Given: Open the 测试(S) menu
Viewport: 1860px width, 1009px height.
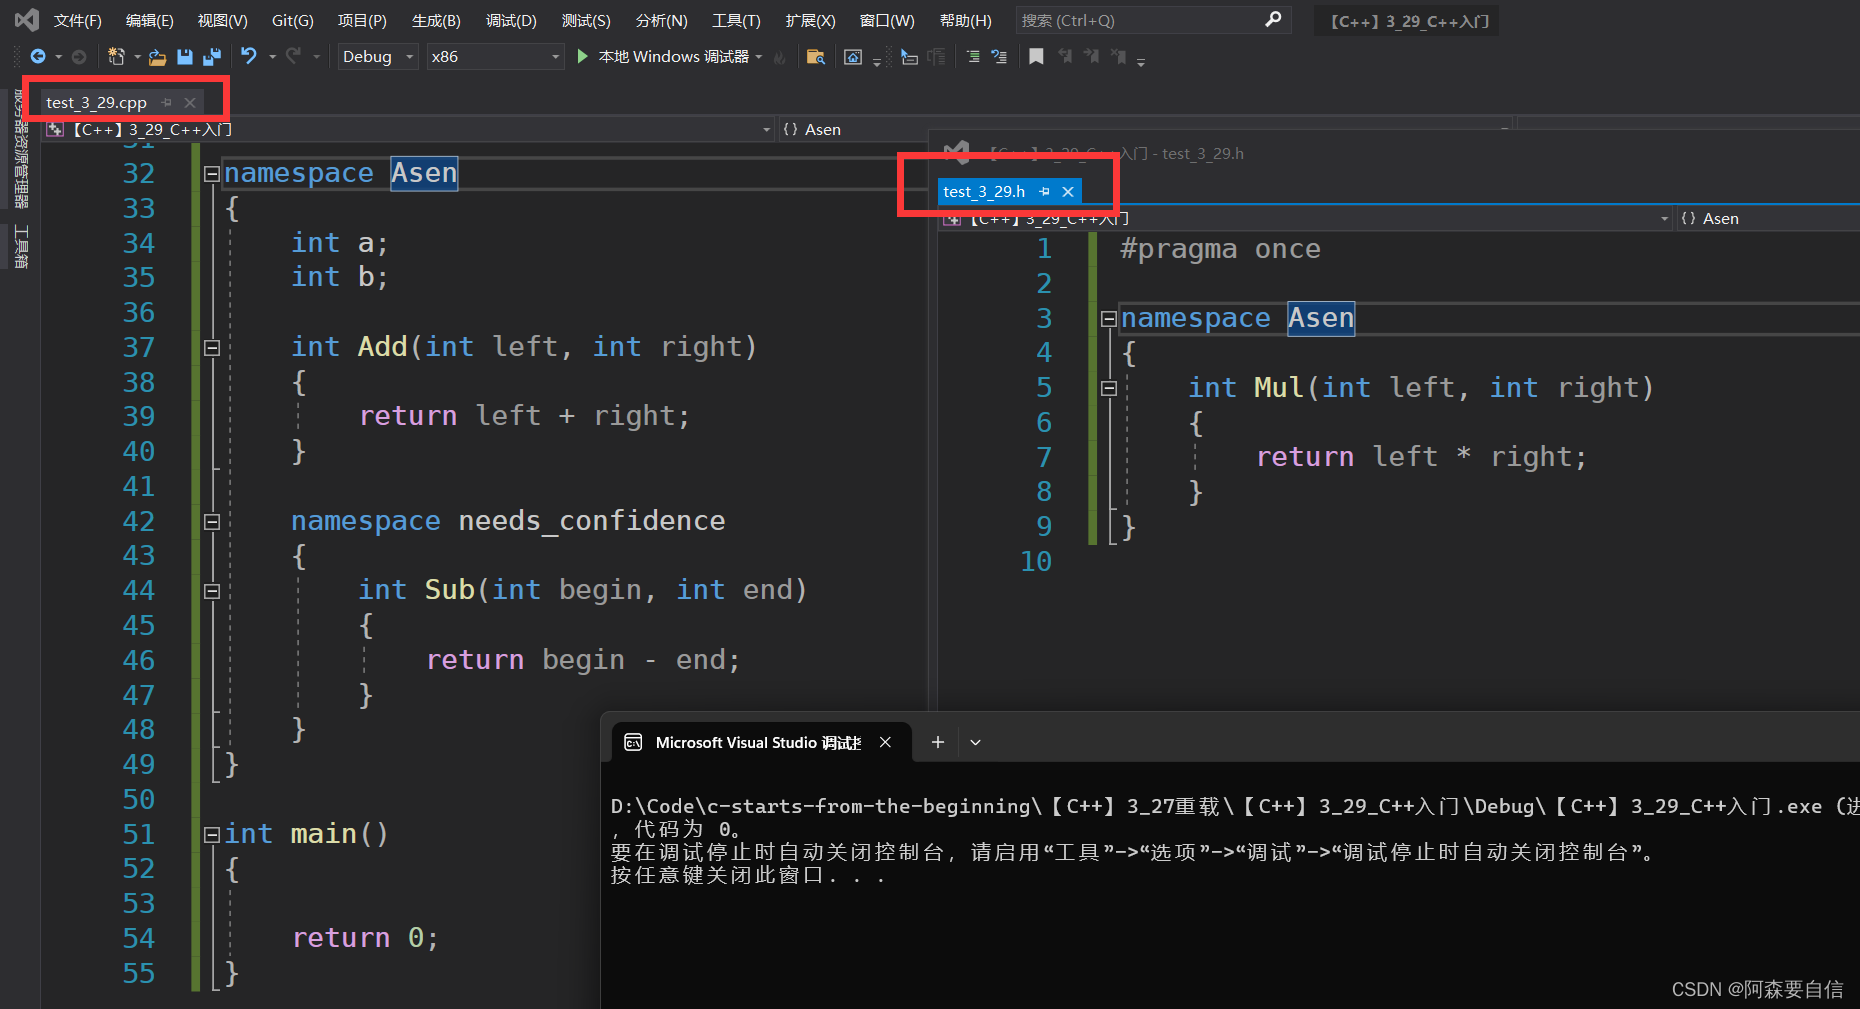Looking at the screenshot, I should tap(586, 20).
